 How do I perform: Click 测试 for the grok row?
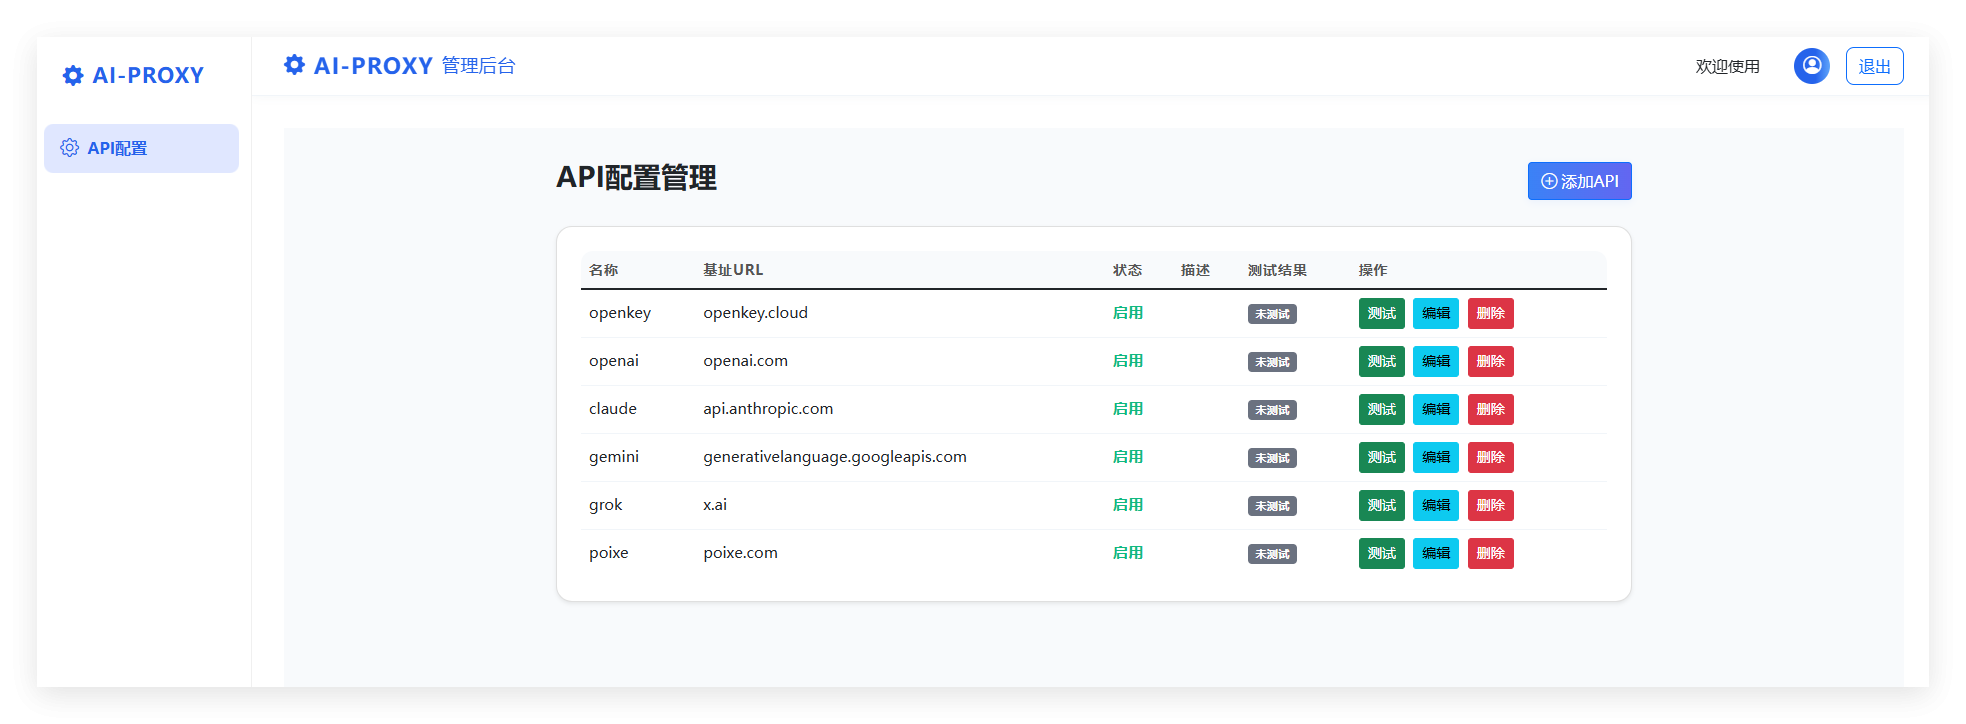(x=1381, y=505)
